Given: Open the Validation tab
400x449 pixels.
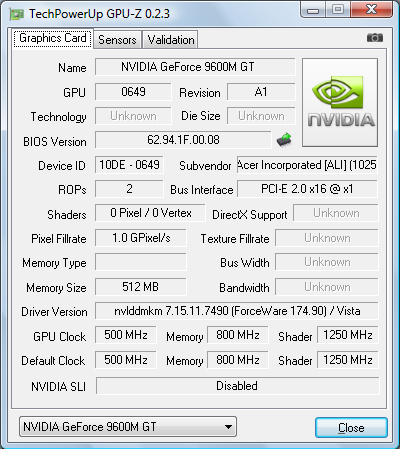Looking at the screenshot, I should pos(171,40).
